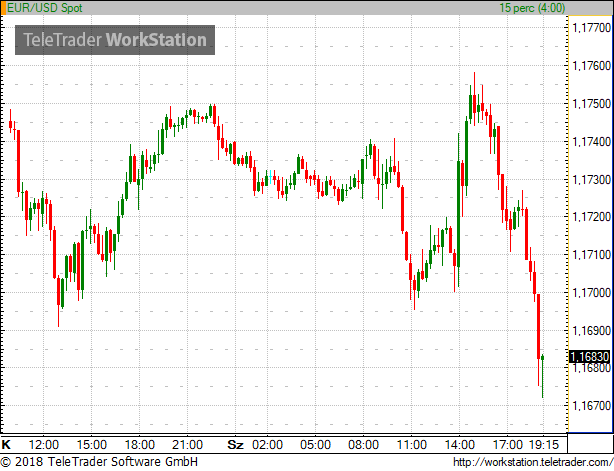Click the 17:00 time axis label
This screenshot has width=614, height=471.
point(507,445)
